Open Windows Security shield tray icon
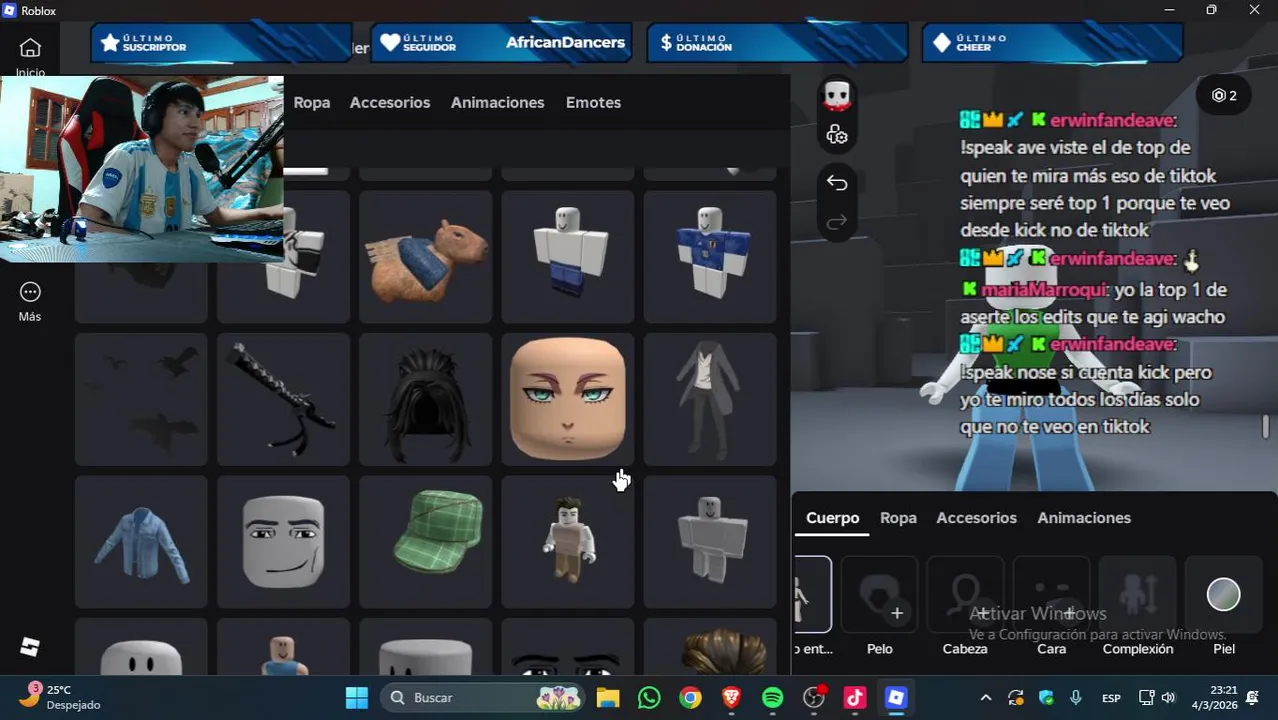 [1046, 698]
